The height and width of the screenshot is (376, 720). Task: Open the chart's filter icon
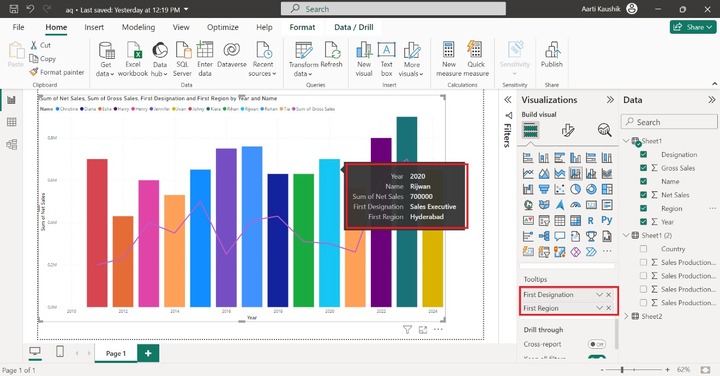pos(407,330)
